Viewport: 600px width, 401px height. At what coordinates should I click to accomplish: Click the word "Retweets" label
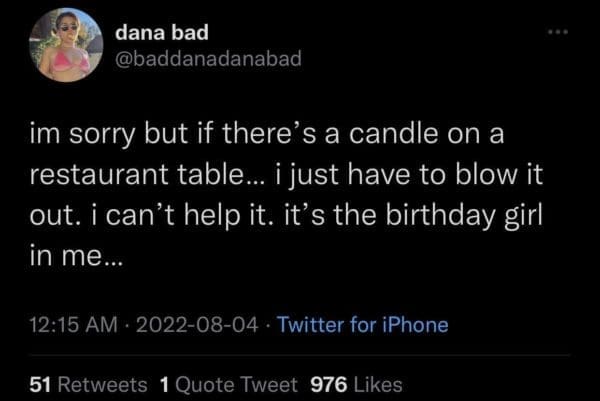111,384
